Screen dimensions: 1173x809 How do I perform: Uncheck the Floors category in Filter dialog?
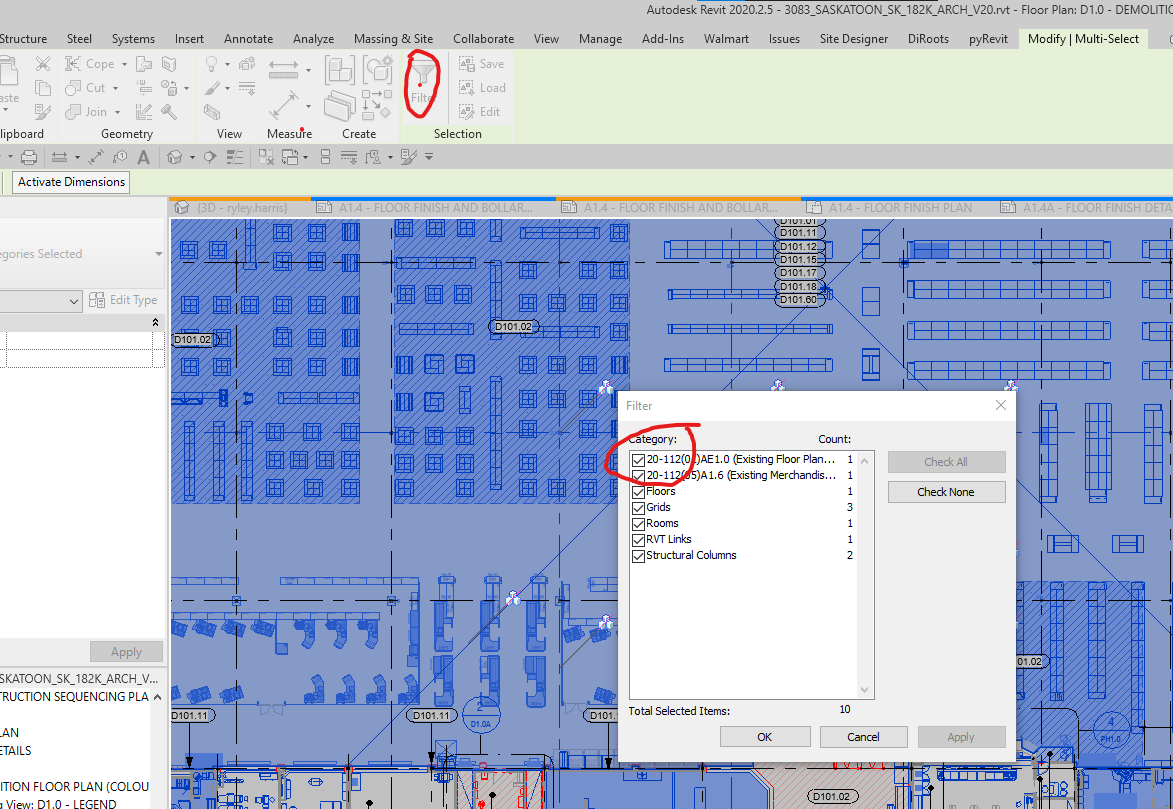point(638,491)
